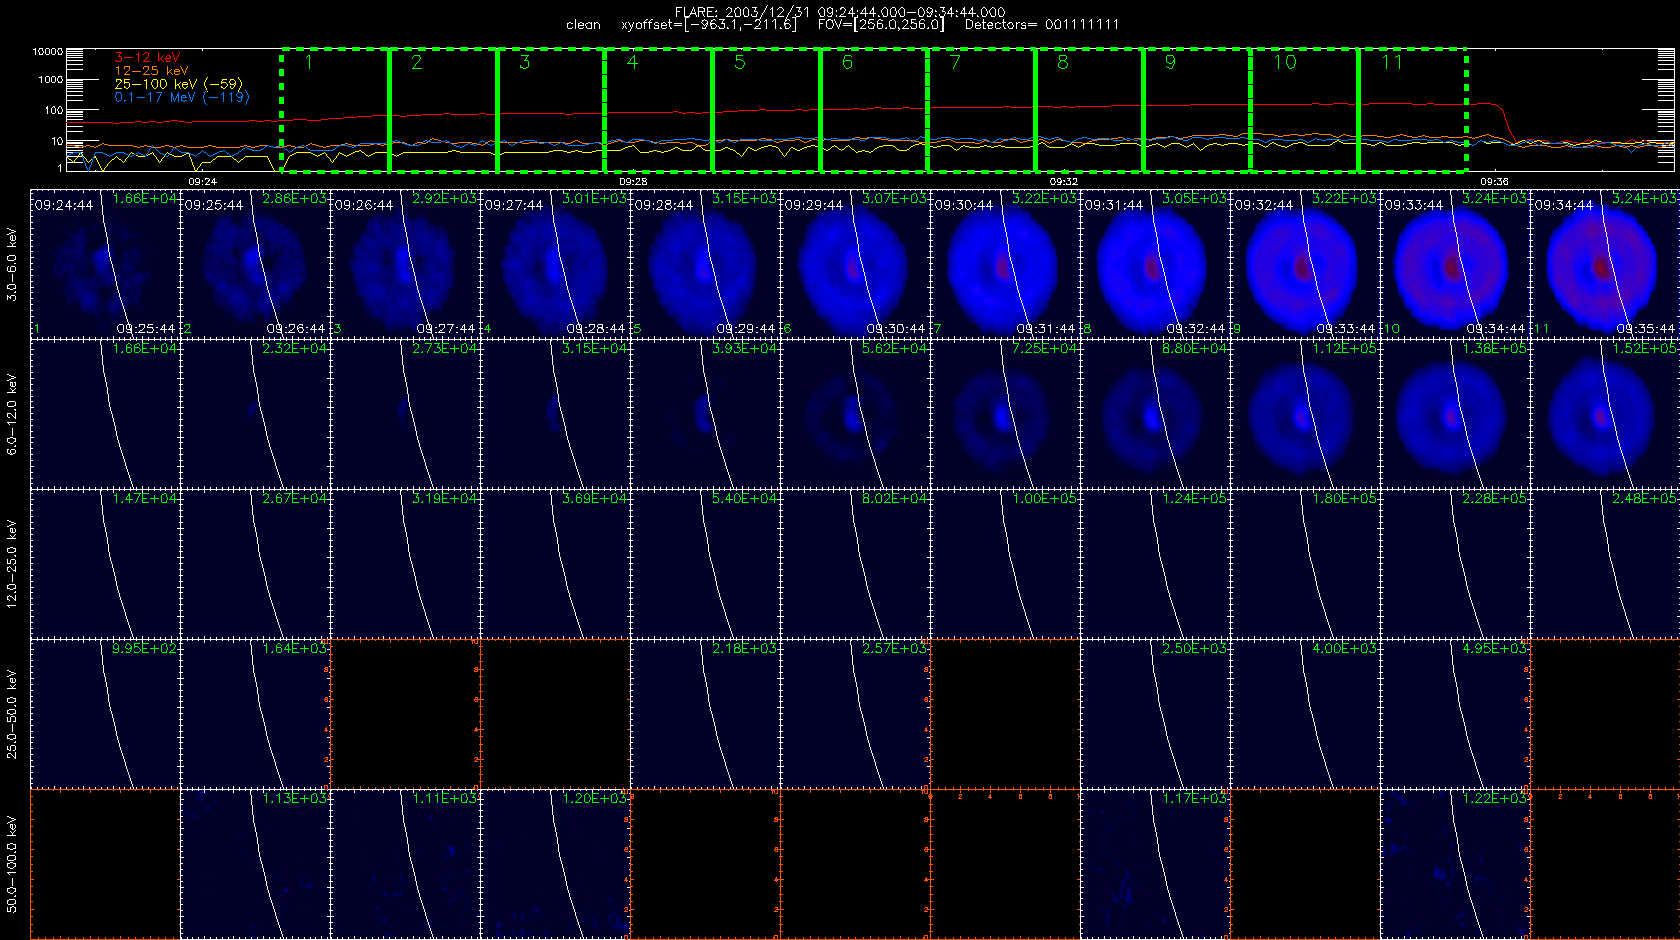Click the '25.0-50.0 keV' row label
Viewport: 1680px width, 940px height.
click(x=12, y=714)
